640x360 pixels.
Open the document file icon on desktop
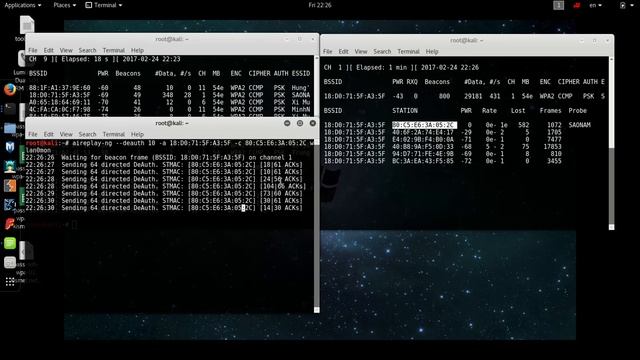(27, 25)
